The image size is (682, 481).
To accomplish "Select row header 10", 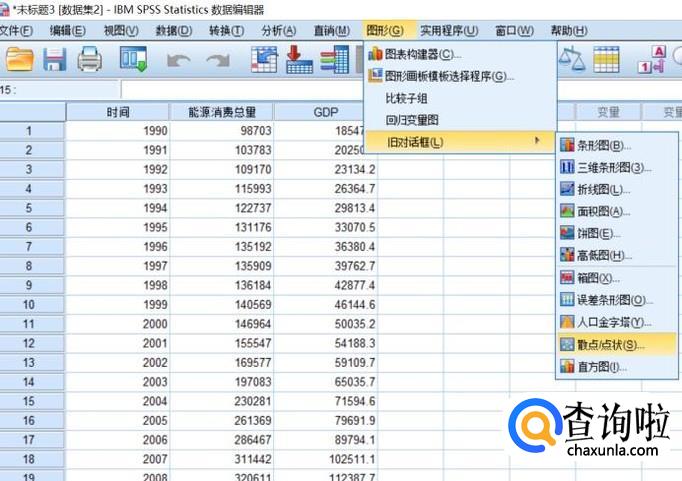I will click(32, 304).
